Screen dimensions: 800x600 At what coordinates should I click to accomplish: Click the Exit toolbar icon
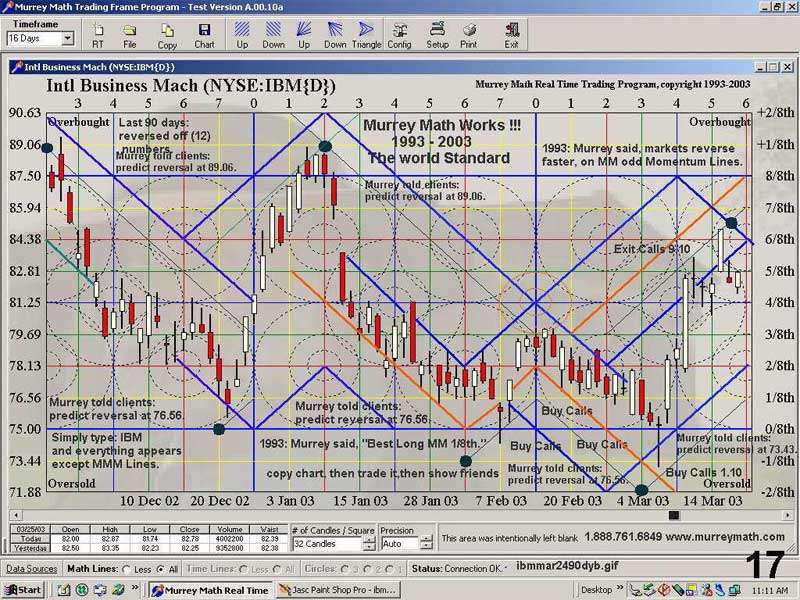[511, 35]
